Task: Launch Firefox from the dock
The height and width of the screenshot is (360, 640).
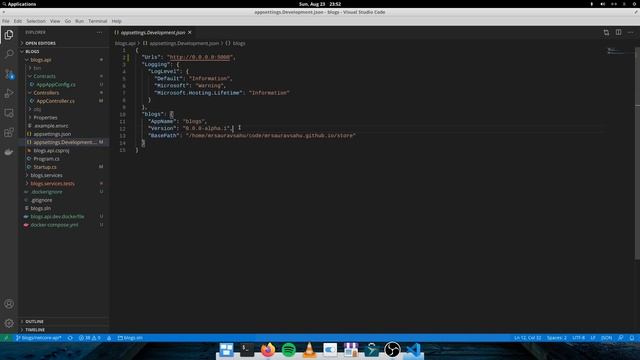Action: (268, 350)
